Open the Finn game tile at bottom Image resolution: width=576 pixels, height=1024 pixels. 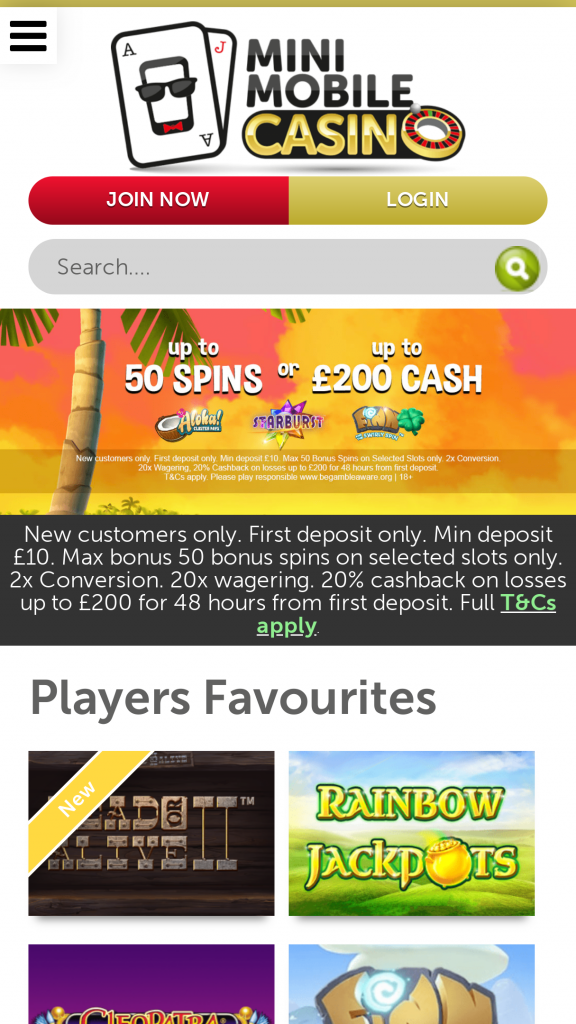(411, 984)
